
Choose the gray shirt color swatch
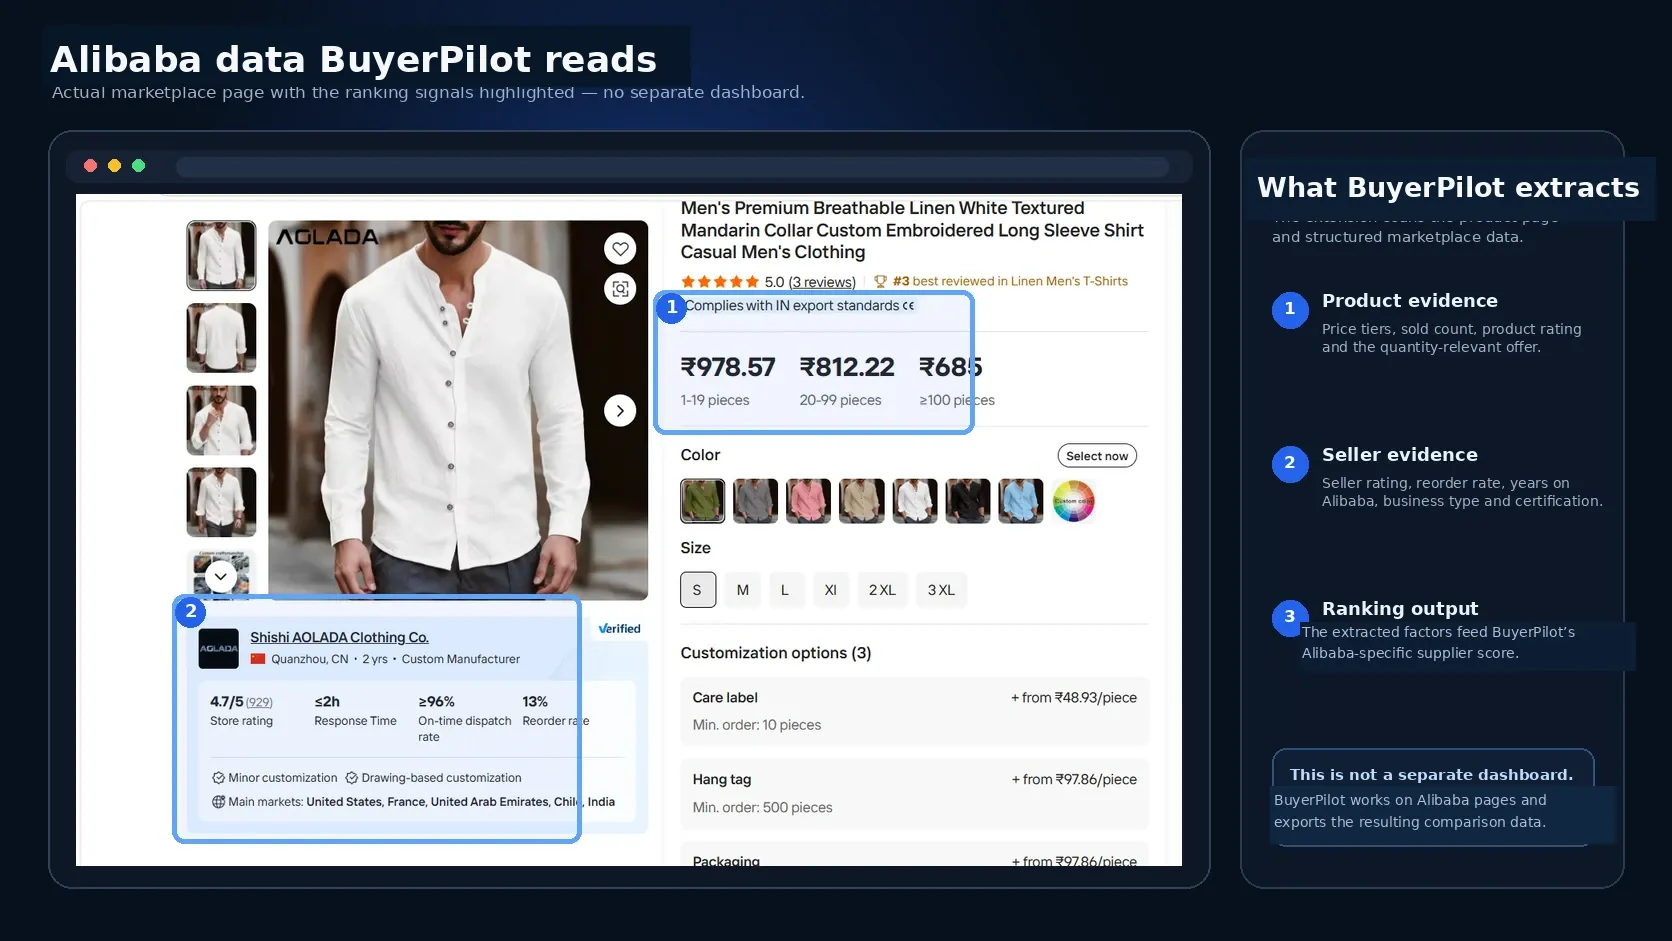pyautogui.click(x=755, y=501)
